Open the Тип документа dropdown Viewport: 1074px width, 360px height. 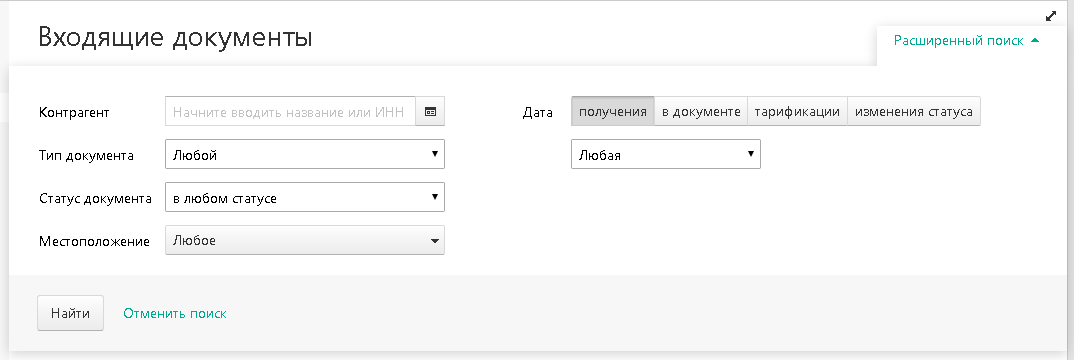(305, 154)
